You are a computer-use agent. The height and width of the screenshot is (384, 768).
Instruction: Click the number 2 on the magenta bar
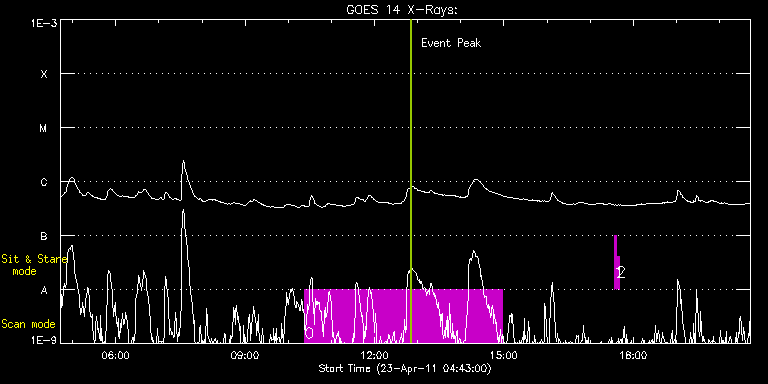[621, 272]
